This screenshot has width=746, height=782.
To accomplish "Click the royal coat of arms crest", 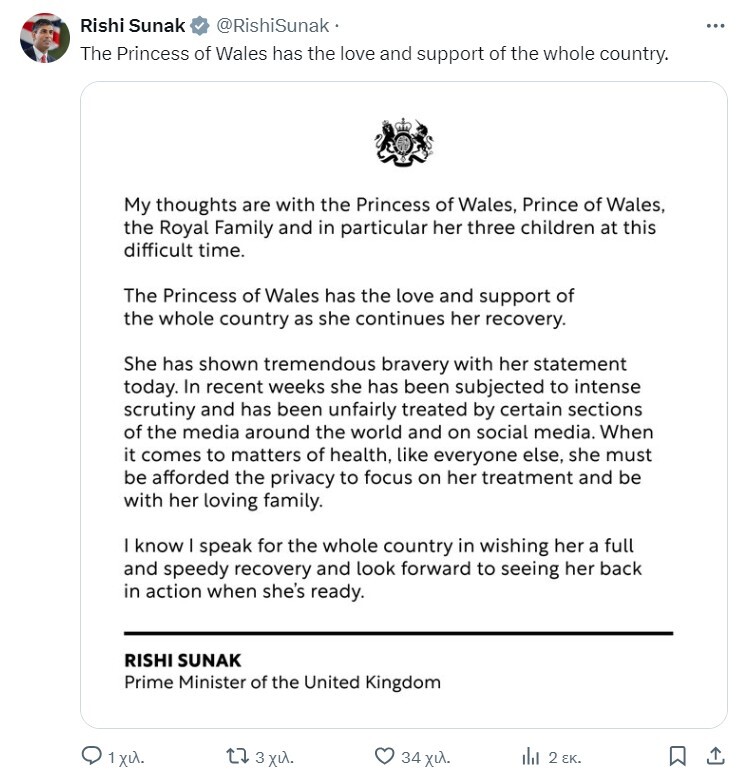I will [403, 142].
